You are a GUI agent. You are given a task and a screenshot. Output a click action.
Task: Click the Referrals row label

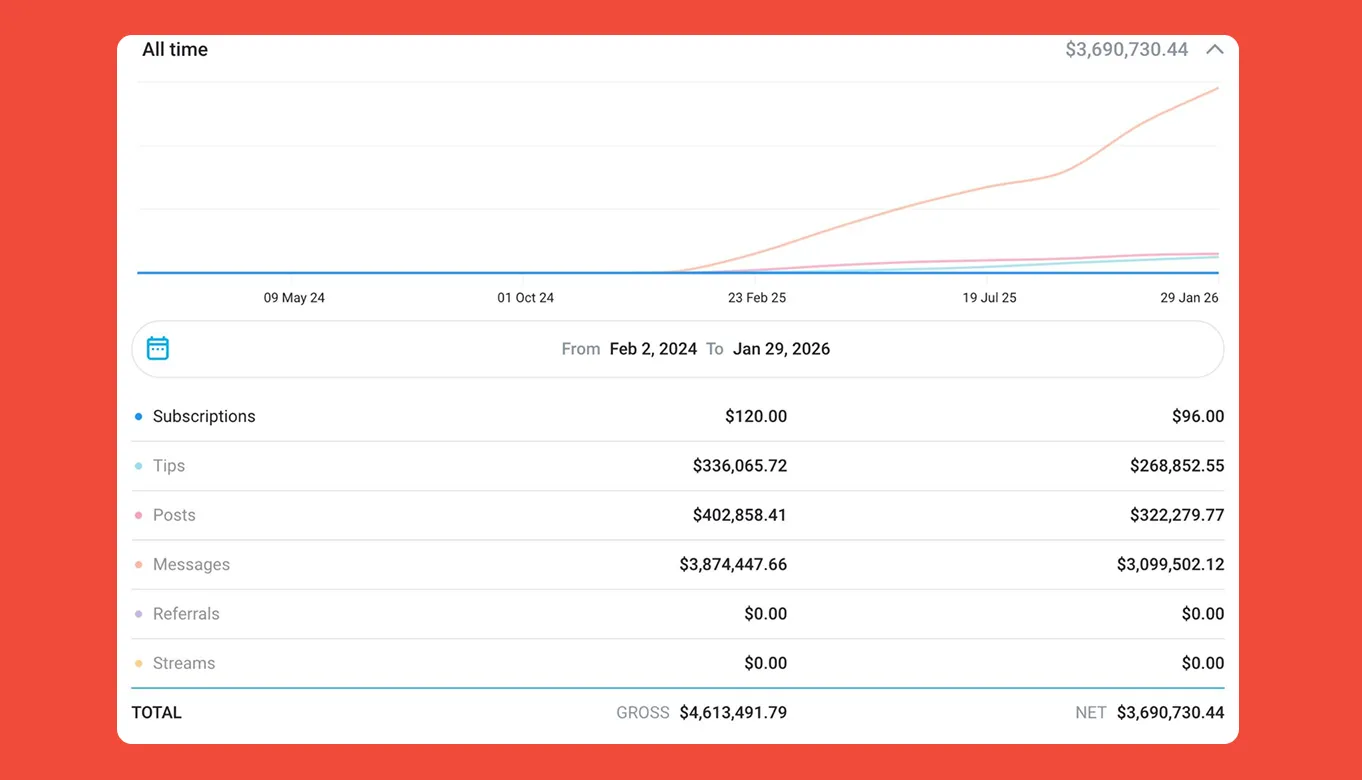point(186,614)
